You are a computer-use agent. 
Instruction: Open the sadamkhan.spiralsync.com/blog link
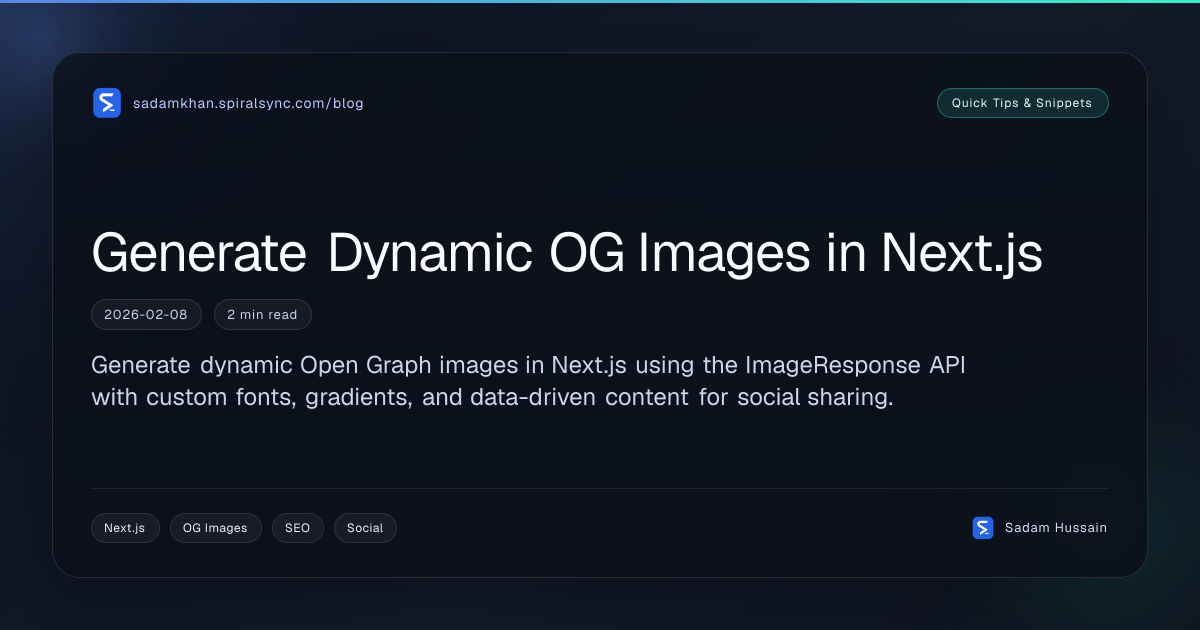(x=248, y=103)
